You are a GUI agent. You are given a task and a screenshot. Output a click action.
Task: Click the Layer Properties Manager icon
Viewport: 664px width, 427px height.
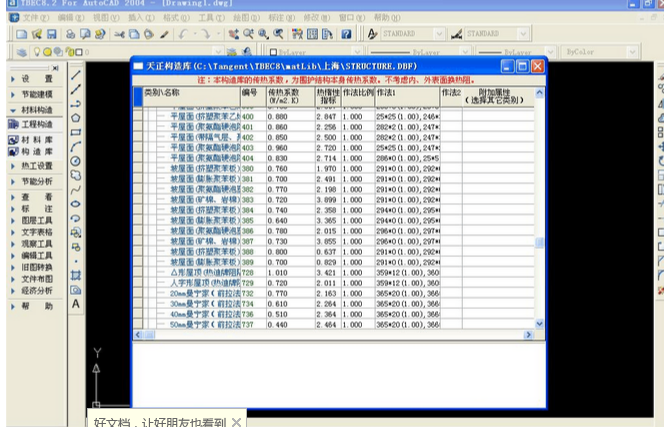(x=22, y=52)
